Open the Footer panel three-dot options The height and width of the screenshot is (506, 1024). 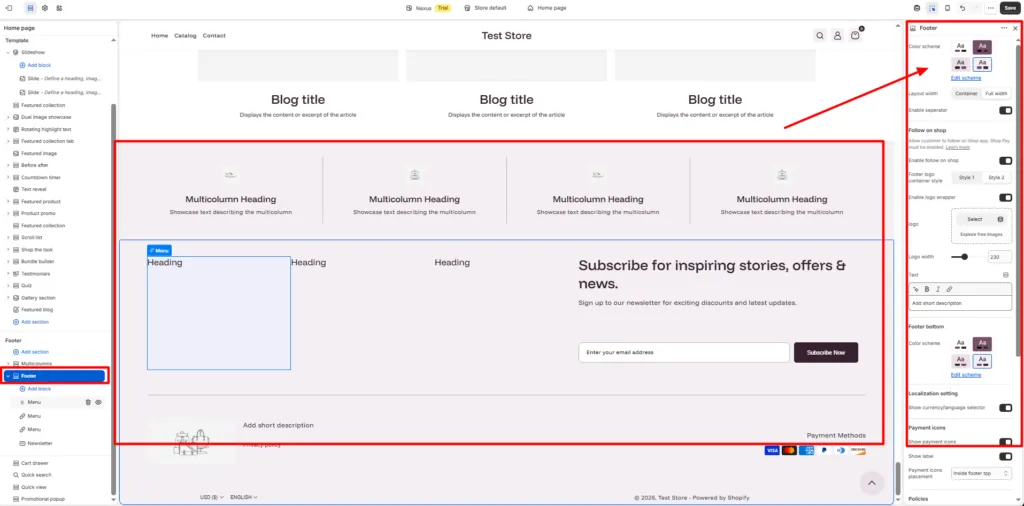click(1004, 28)
